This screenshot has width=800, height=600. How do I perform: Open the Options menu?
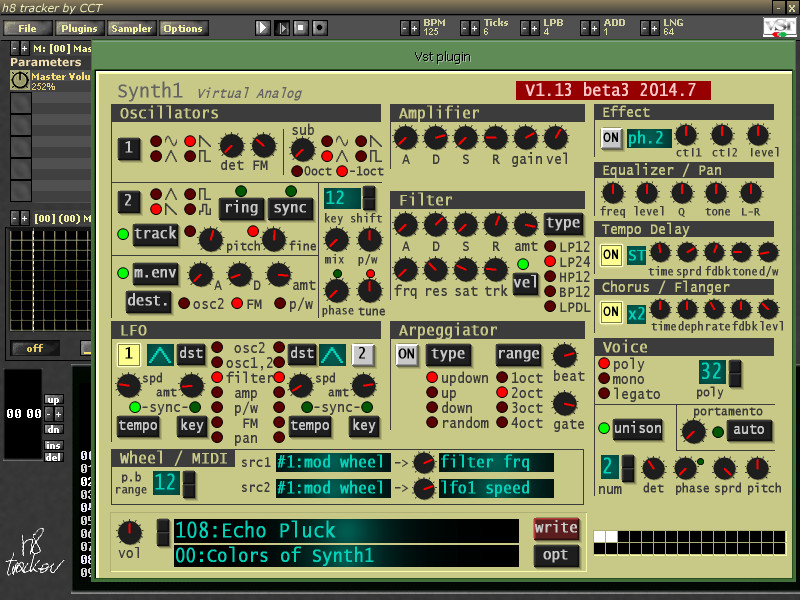[x=183, y=29]
